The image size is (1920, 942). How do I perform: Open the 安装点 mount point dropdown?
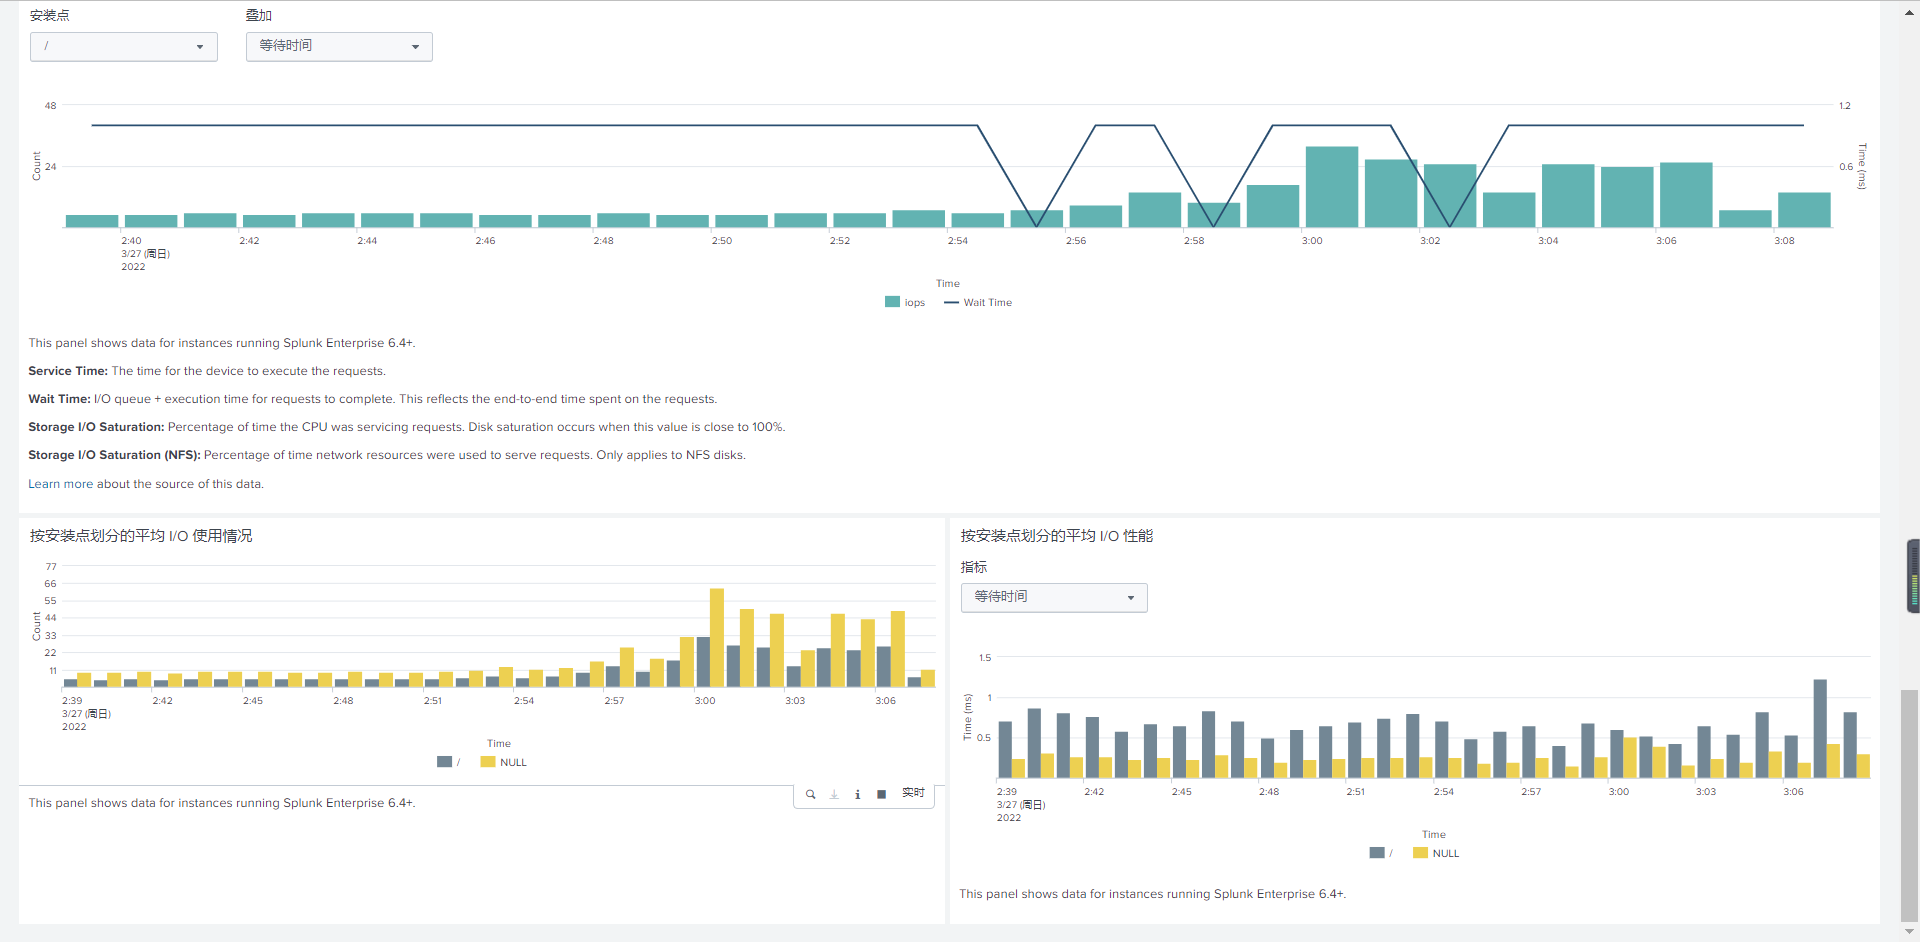pyautogui.click(x=124, y=47)
